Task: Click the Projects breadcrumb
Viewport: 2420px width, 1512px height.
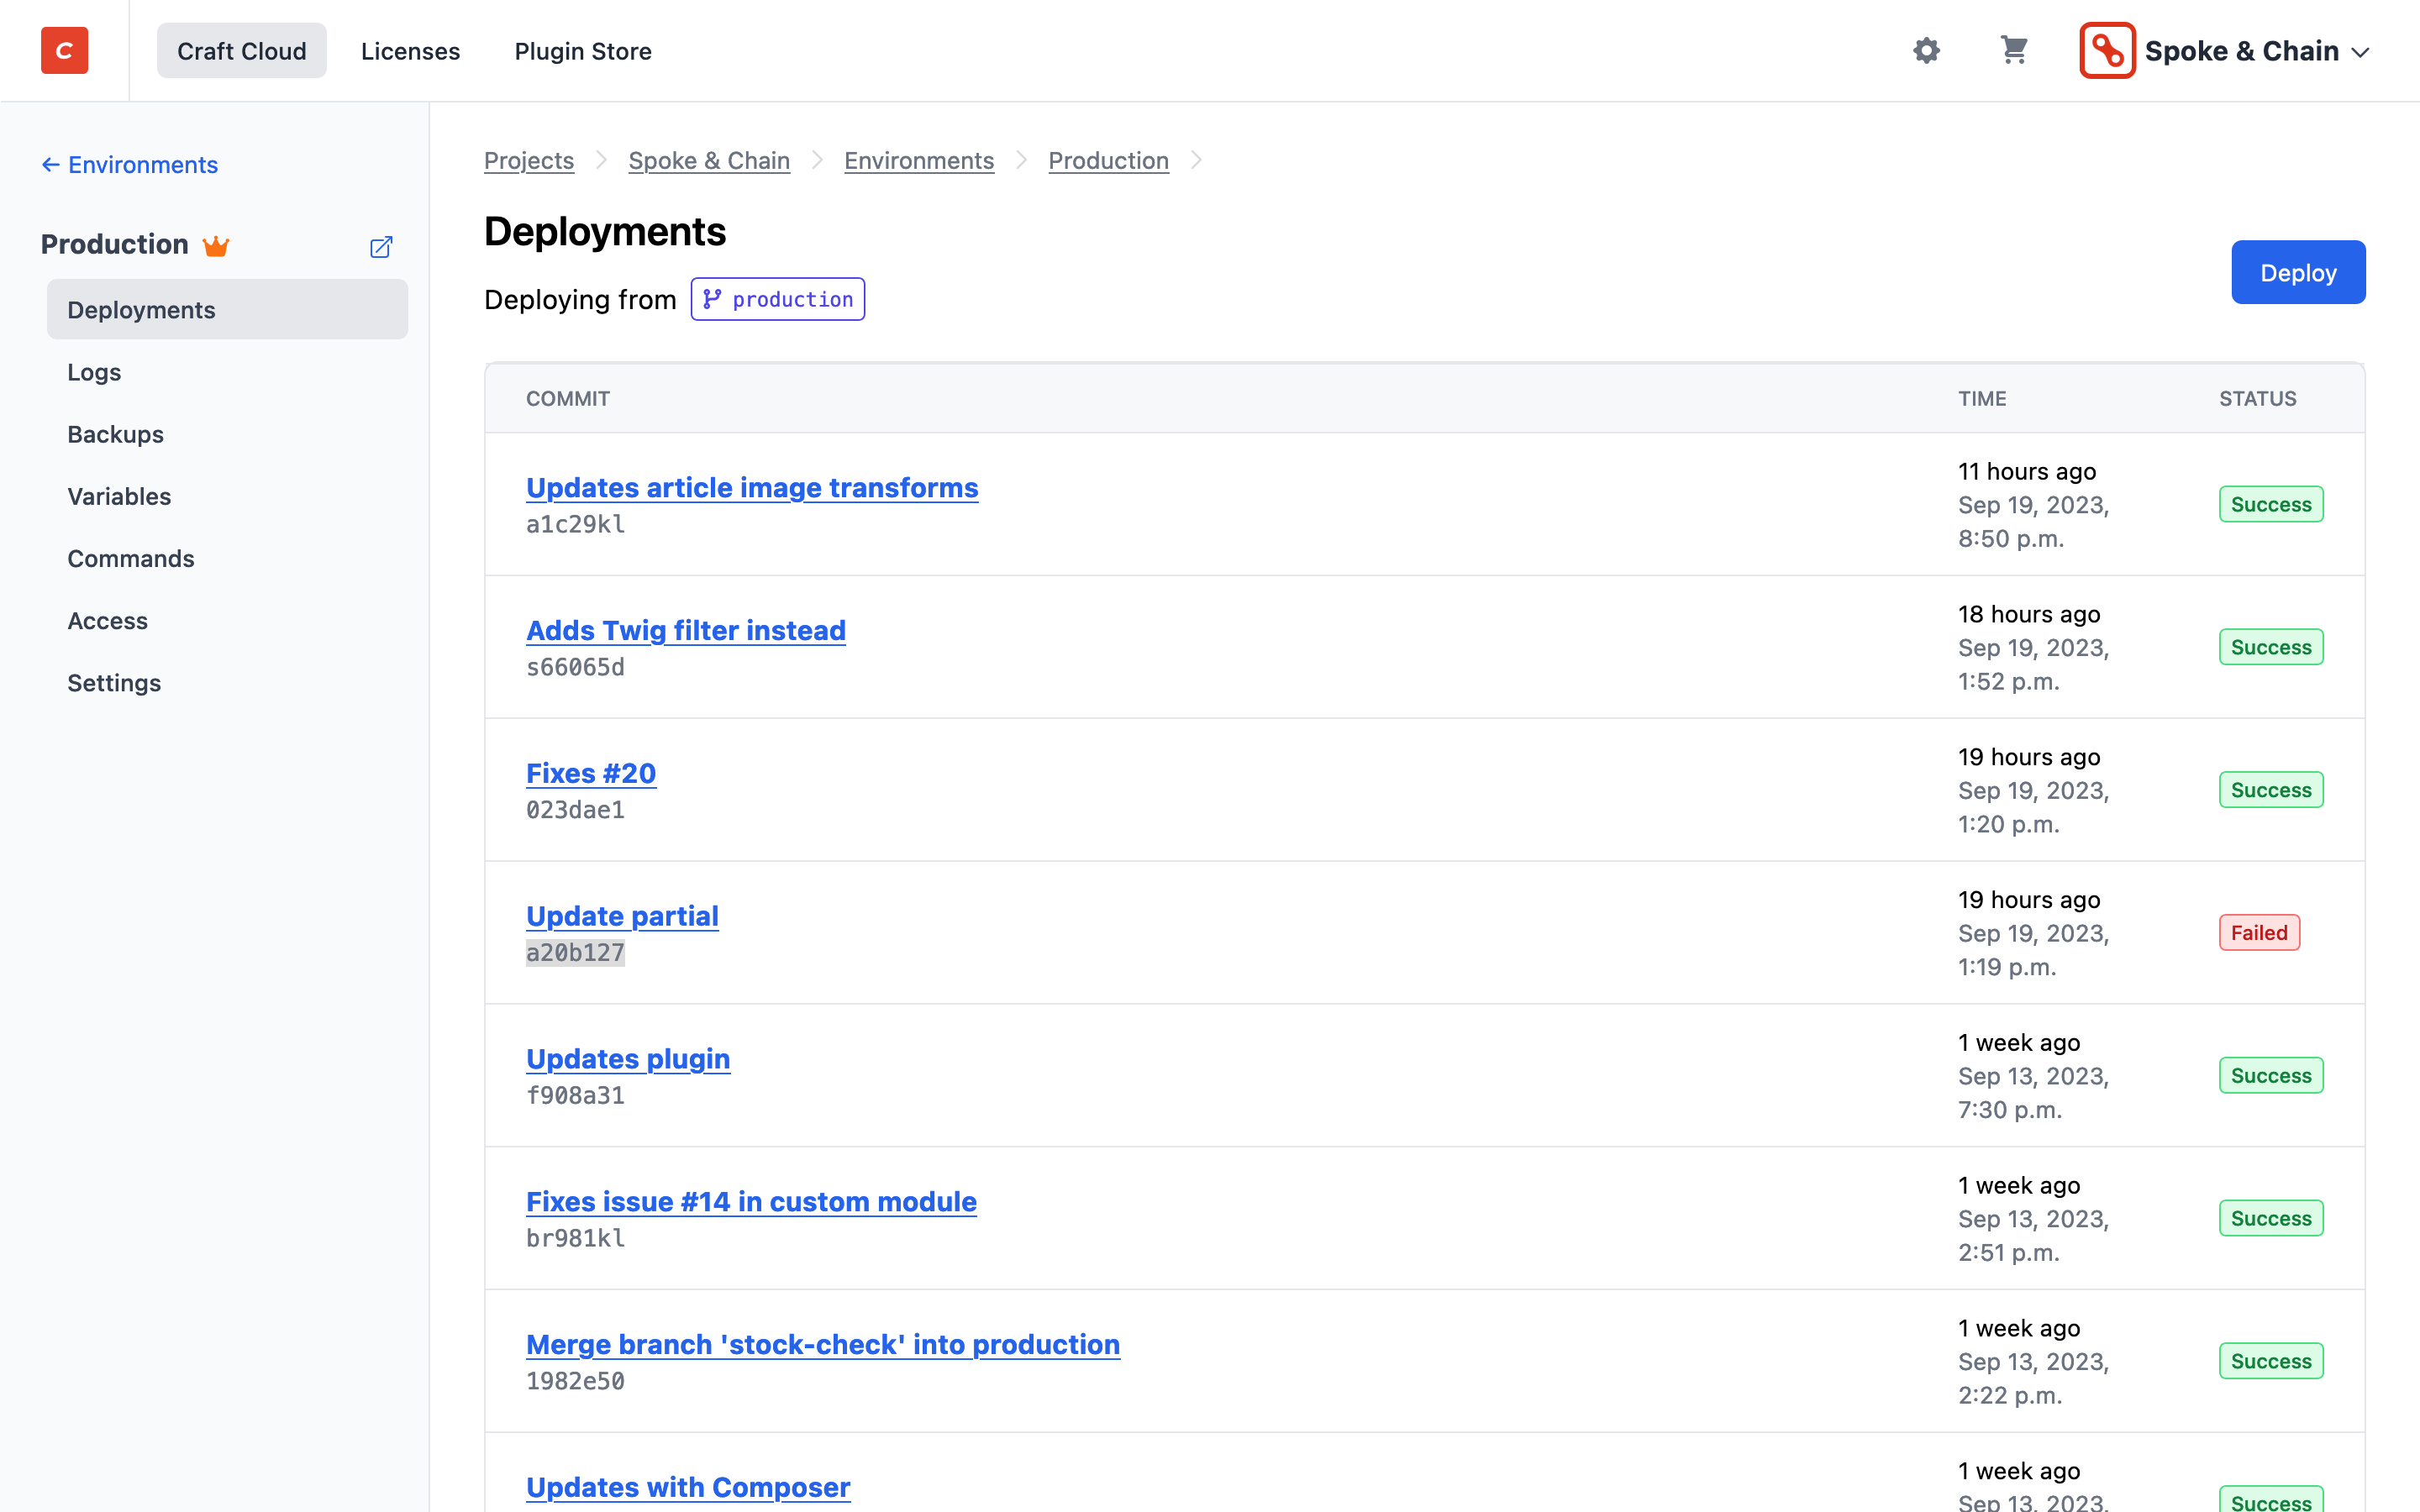Action: [529, 160]
